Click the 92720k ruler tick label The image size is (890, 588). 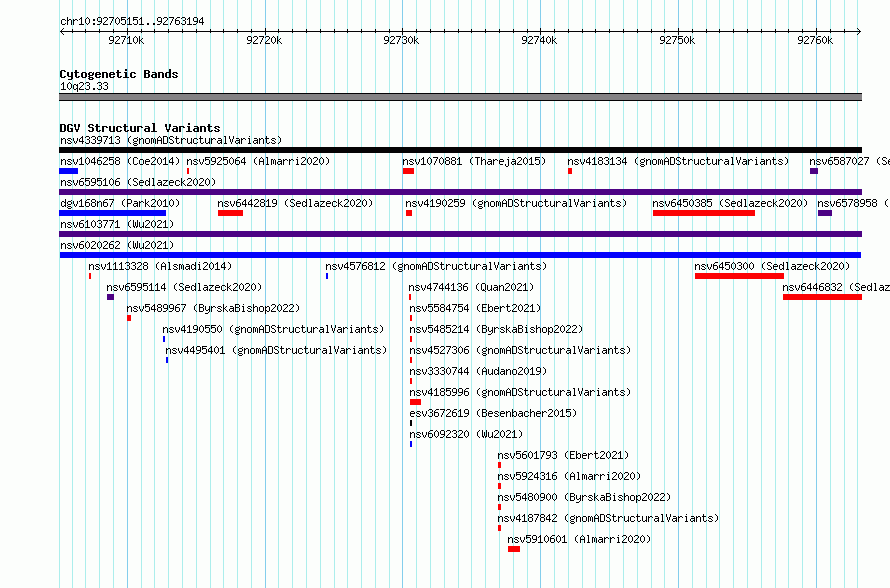(x=264, y=40)
